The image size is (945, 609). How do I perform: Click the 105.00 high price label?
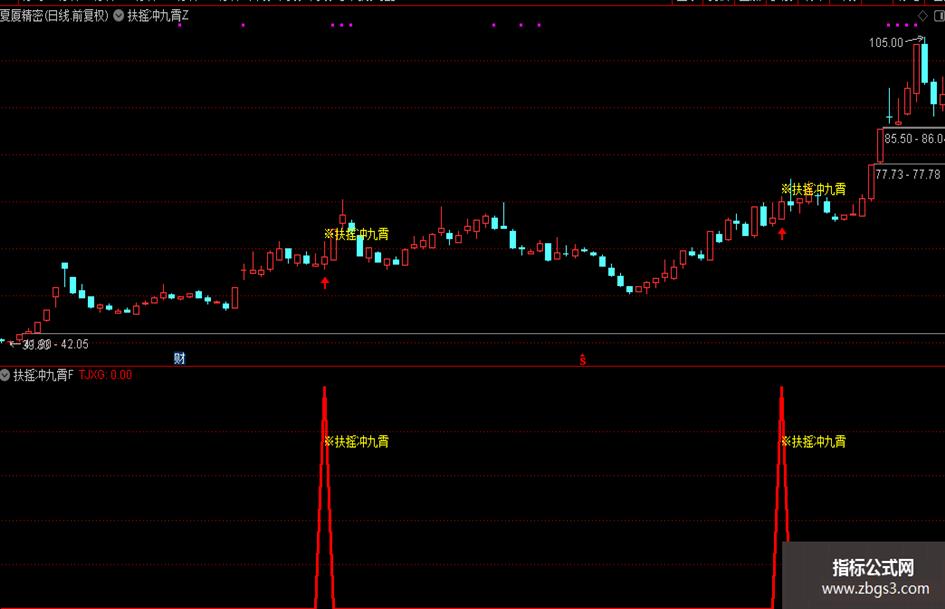[886, 42]
